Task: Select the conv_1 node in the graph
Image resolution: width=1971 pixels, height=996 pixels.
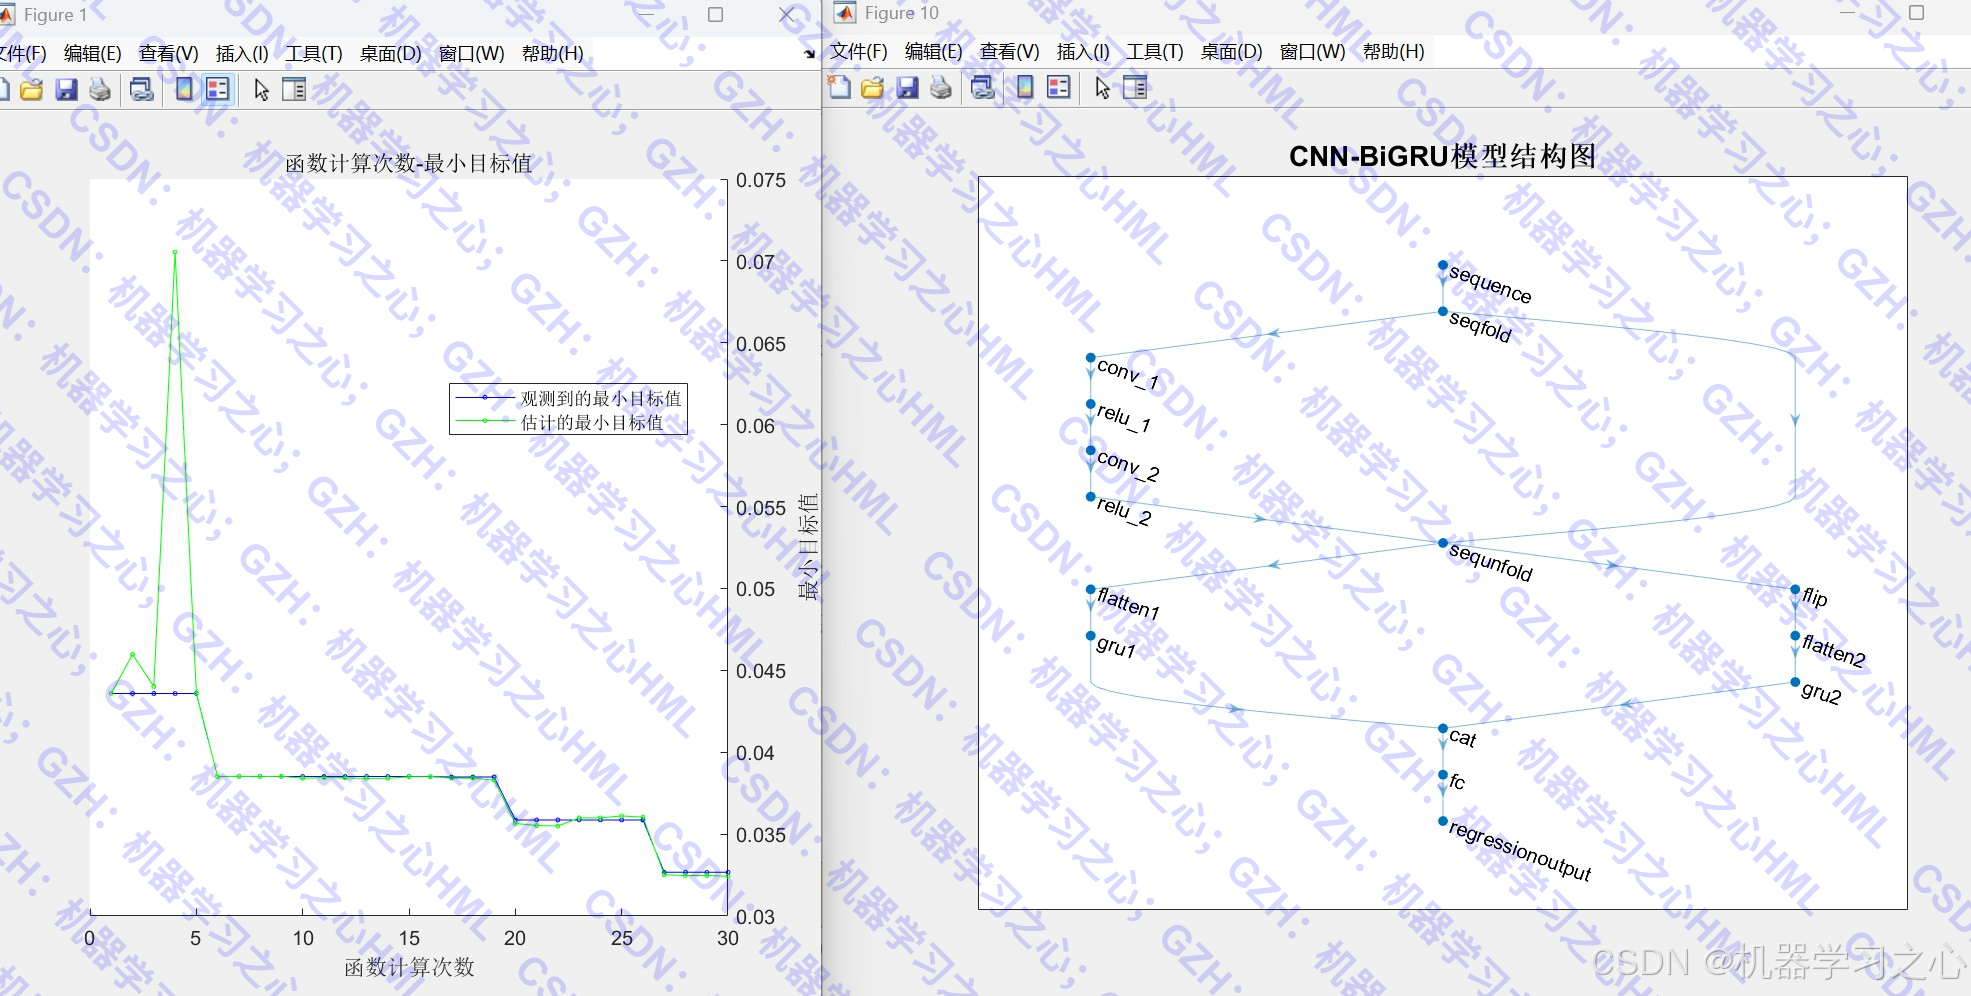Action: [1091, 357]
